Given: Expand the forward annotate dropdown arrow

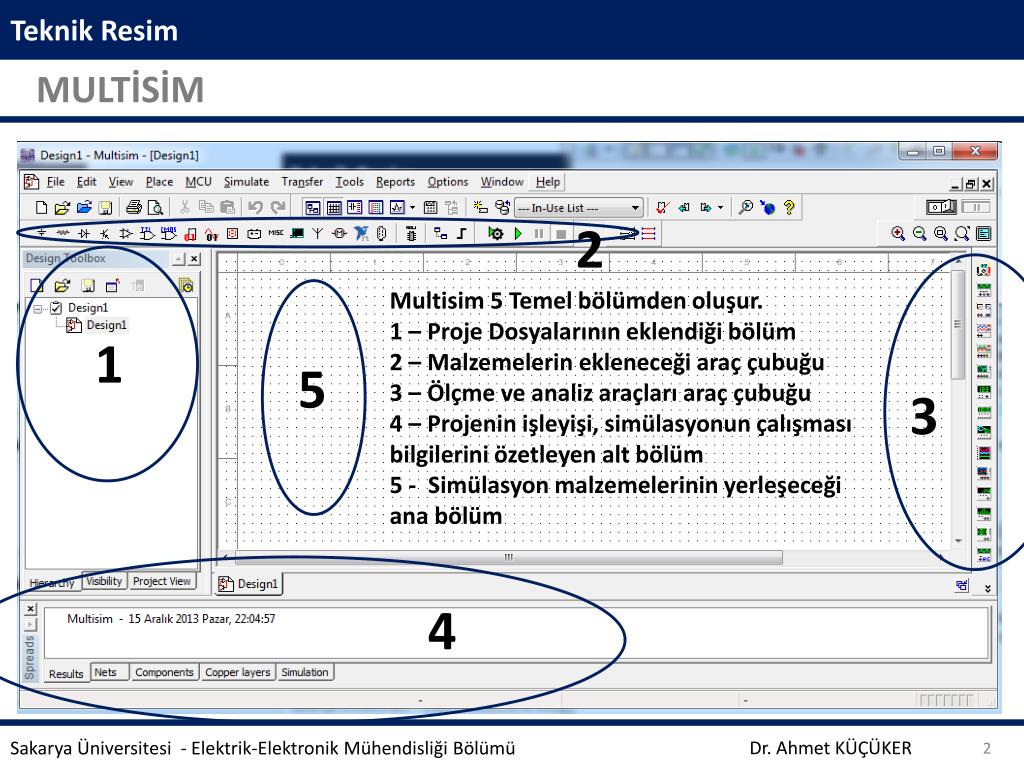Looking at the screenshot, I should point(720,208).
